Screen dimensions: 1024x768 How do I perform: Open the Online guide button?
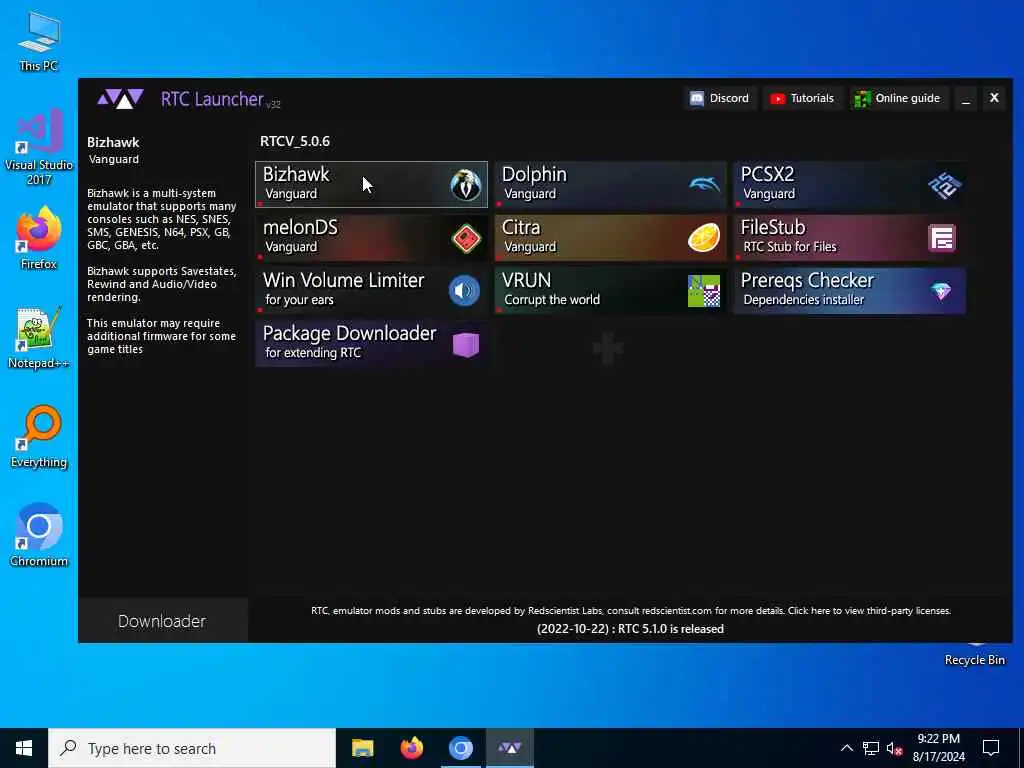point(898,98)
